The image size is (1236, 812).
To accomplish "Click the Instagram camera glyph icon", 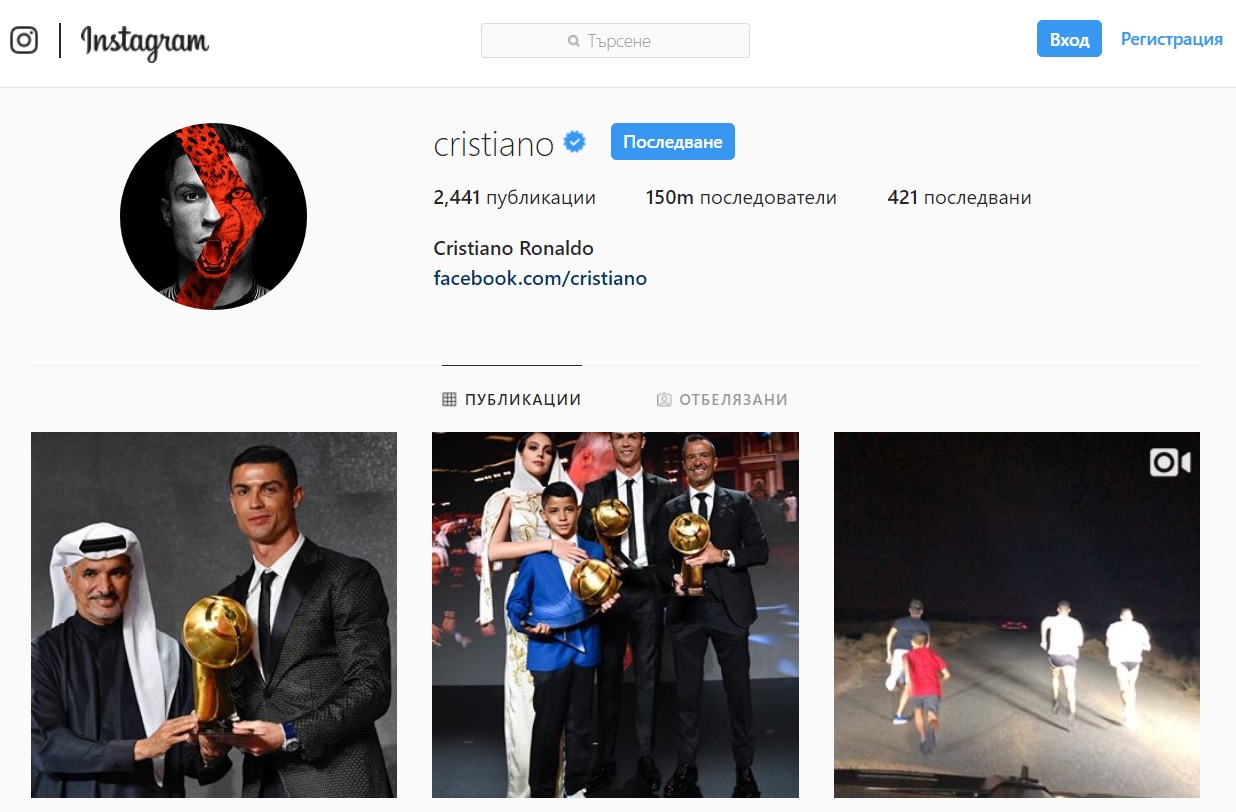I will coord(24,40).
